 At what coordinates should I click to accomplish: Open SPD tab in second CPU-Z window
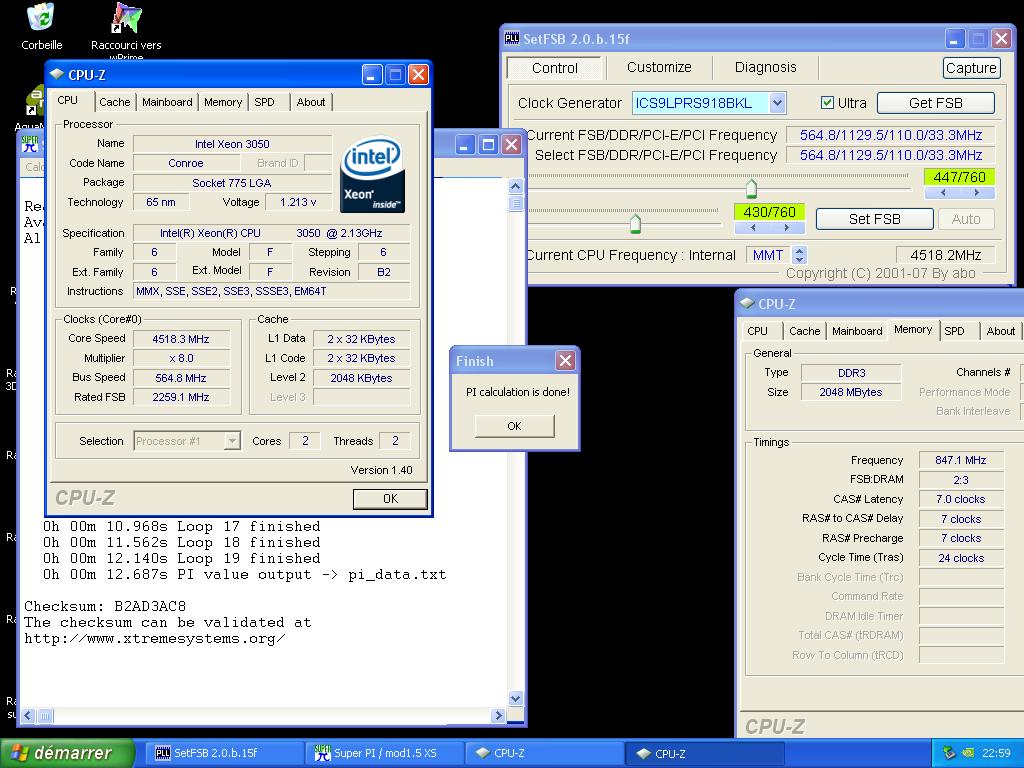(x=954, y=331)
